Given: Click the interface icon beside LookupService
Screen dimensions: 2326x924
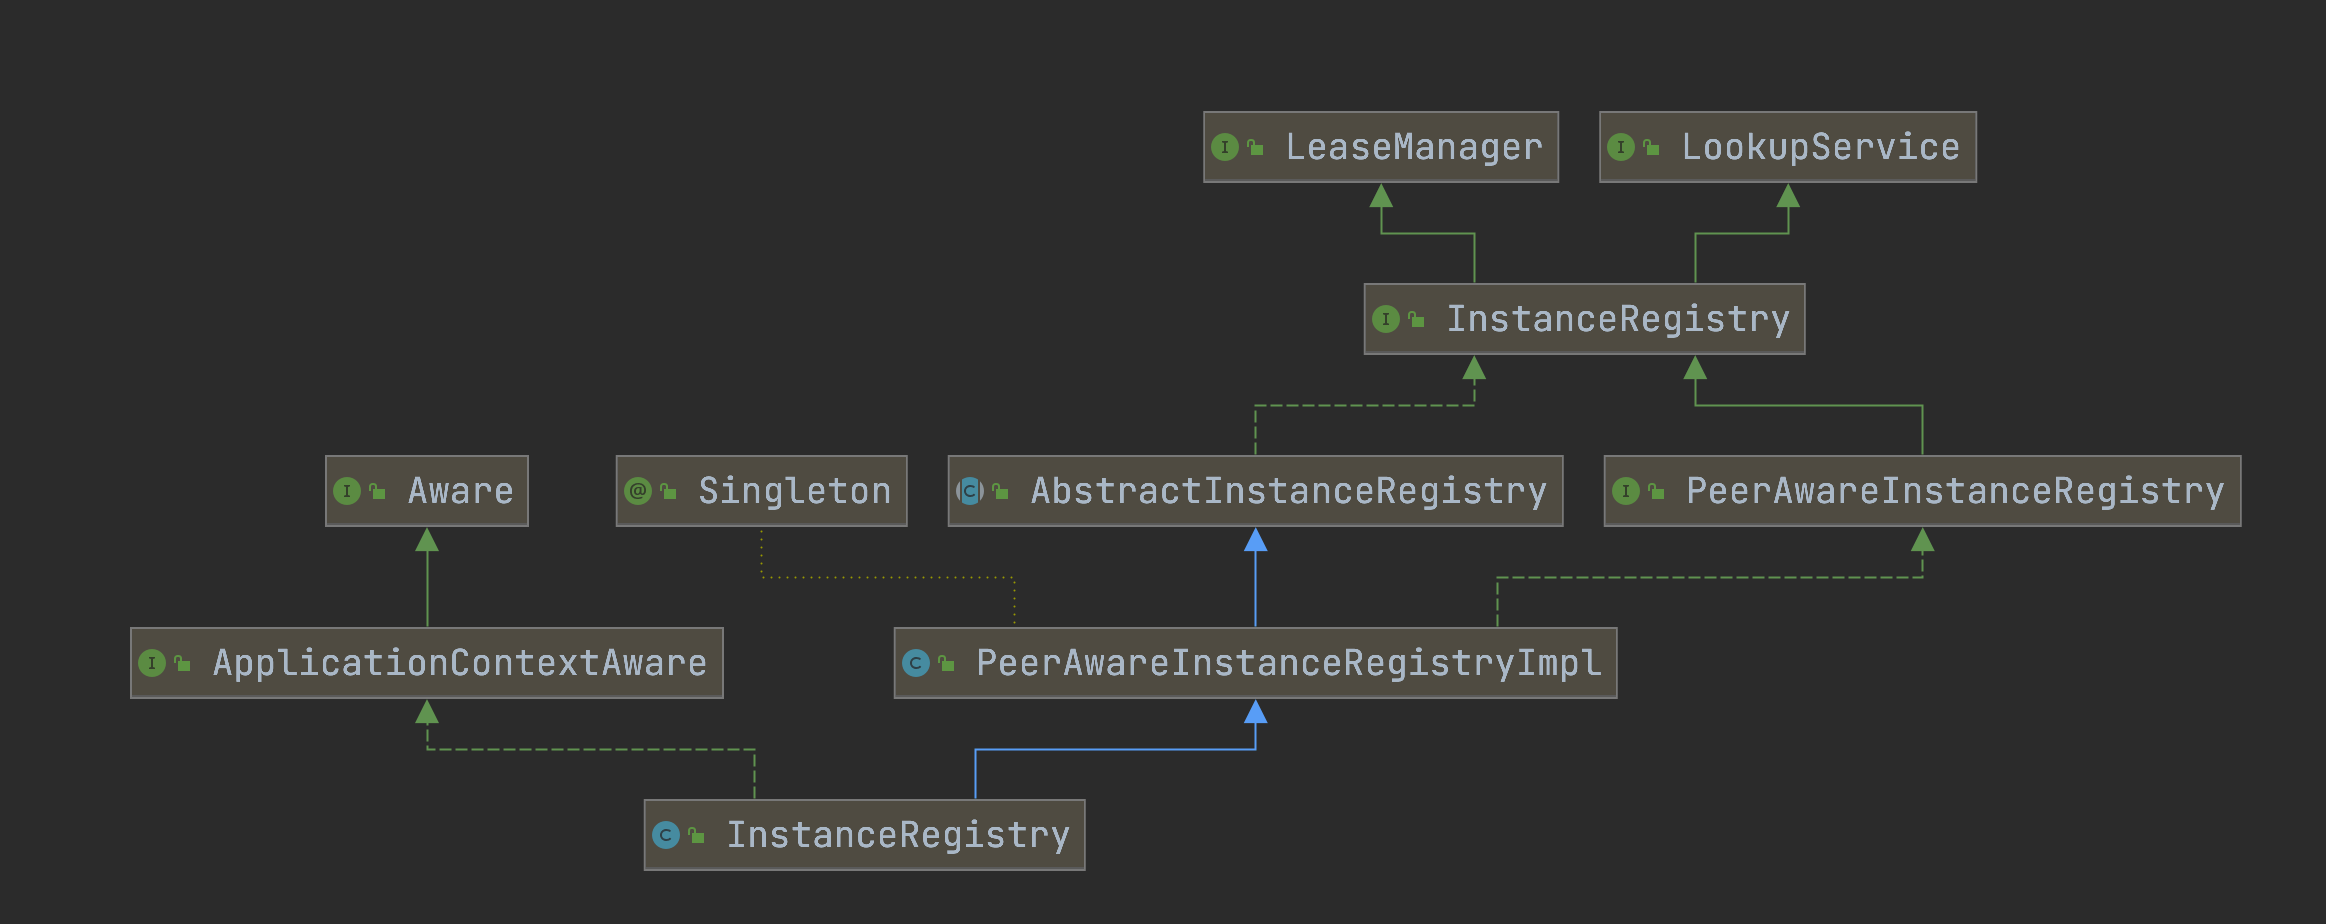Looking at the screenshot, I should coord(1620,148).
